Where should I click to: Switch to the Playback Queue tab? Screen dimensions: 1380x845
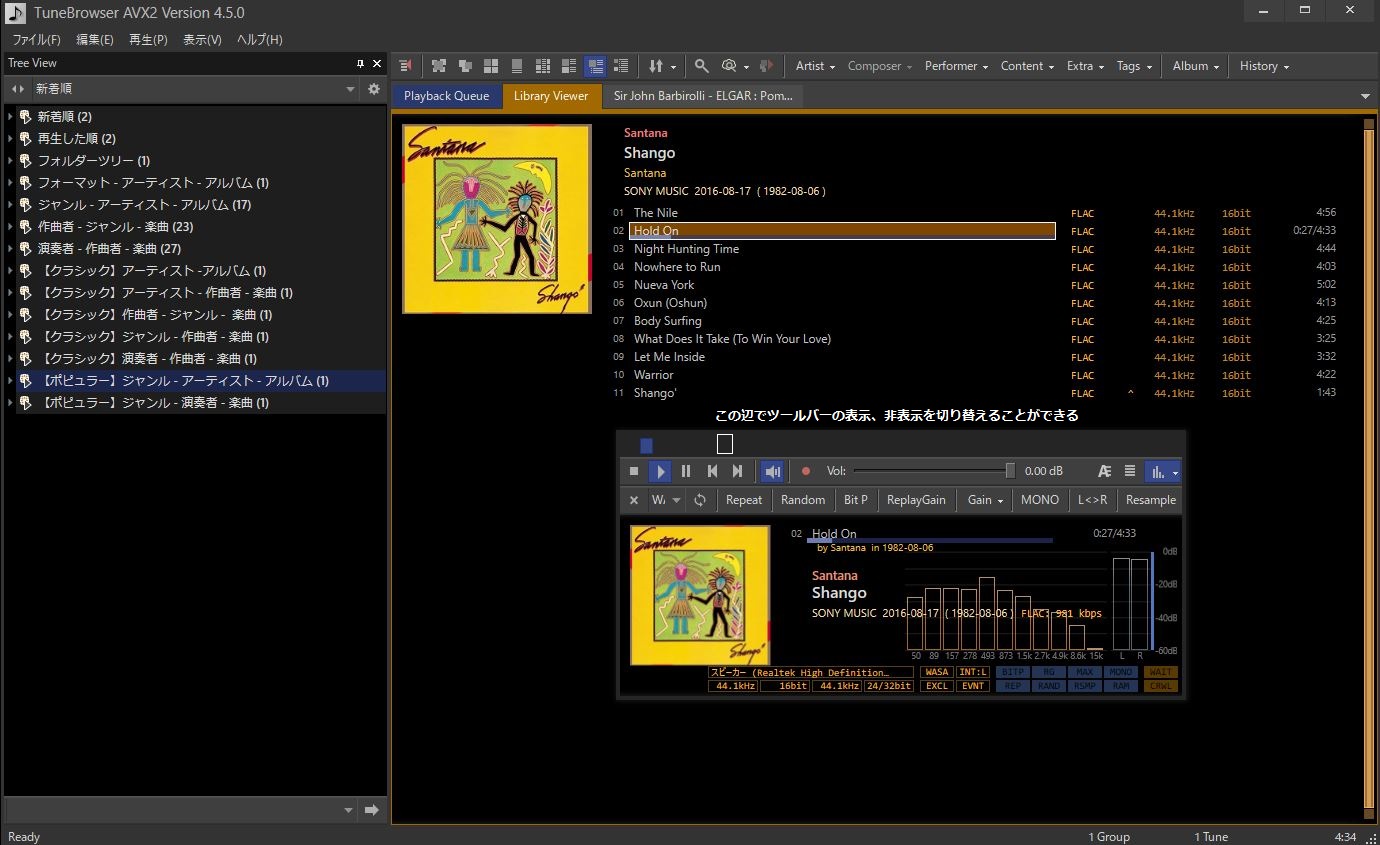[446, 96]
